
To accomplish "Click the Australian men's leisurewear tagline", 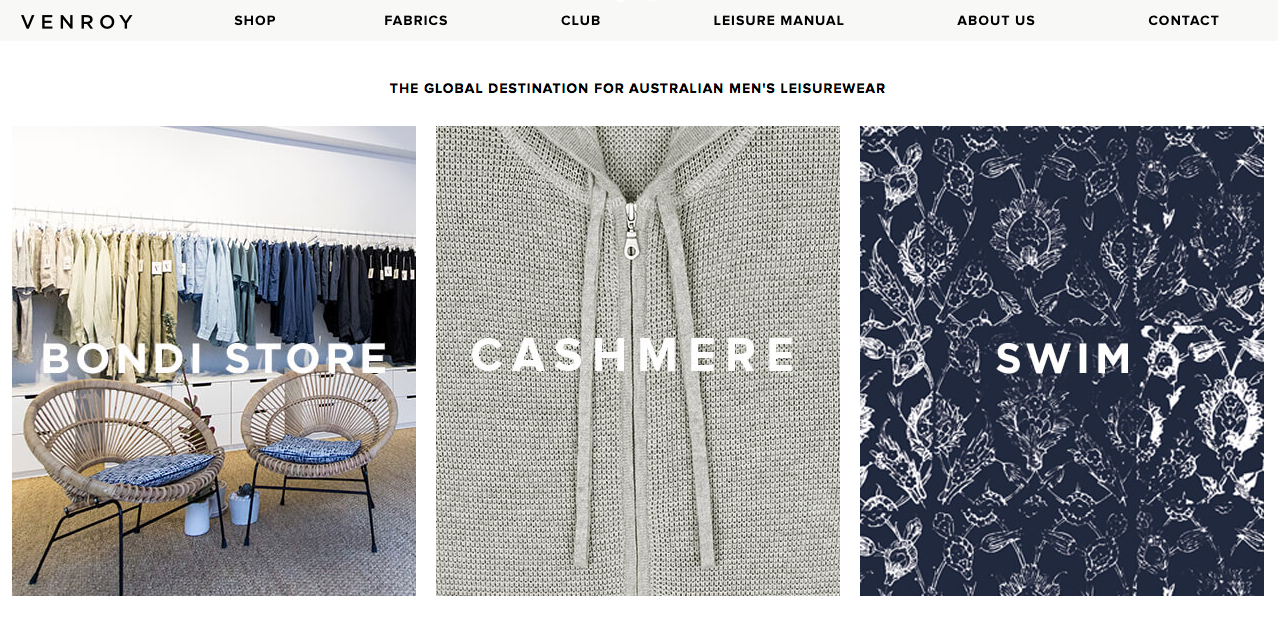I will click(638, 88).
